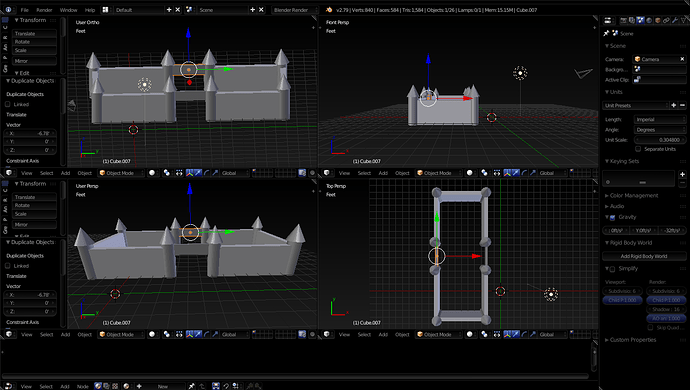The height and width of the screenshot is (390, 690).
Task: Click the render preview icon in top-left viewport header
Action: point(302,173)
